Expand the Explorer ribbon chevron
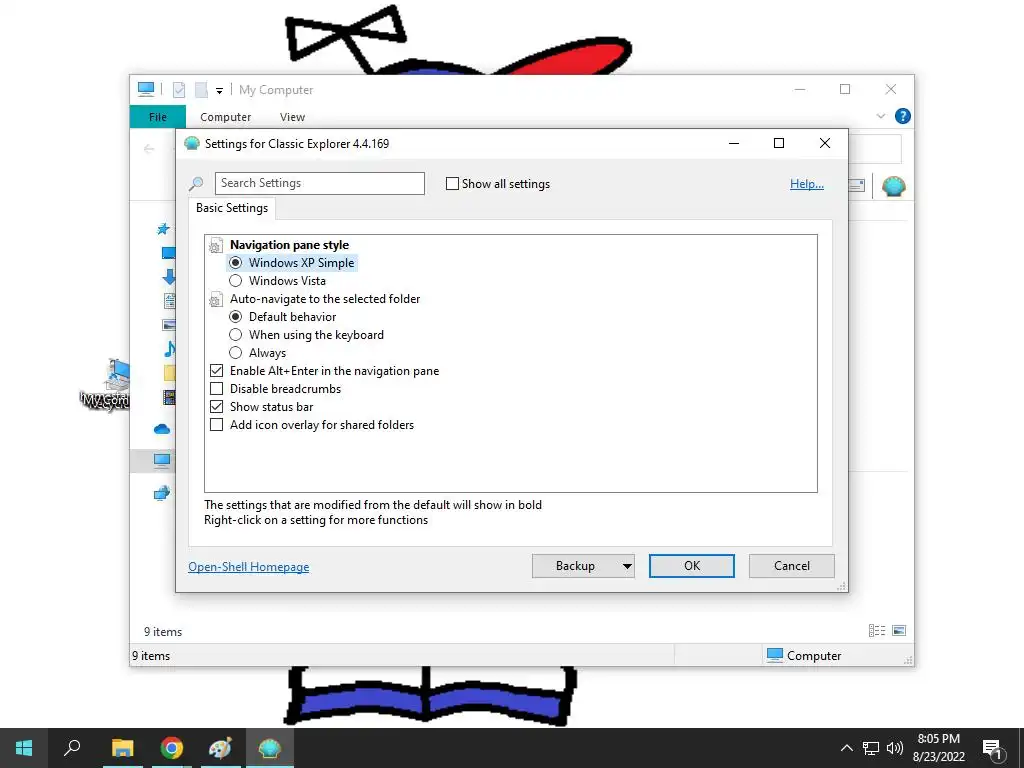This screenshot has width=1024, height=768. [880, 116]
